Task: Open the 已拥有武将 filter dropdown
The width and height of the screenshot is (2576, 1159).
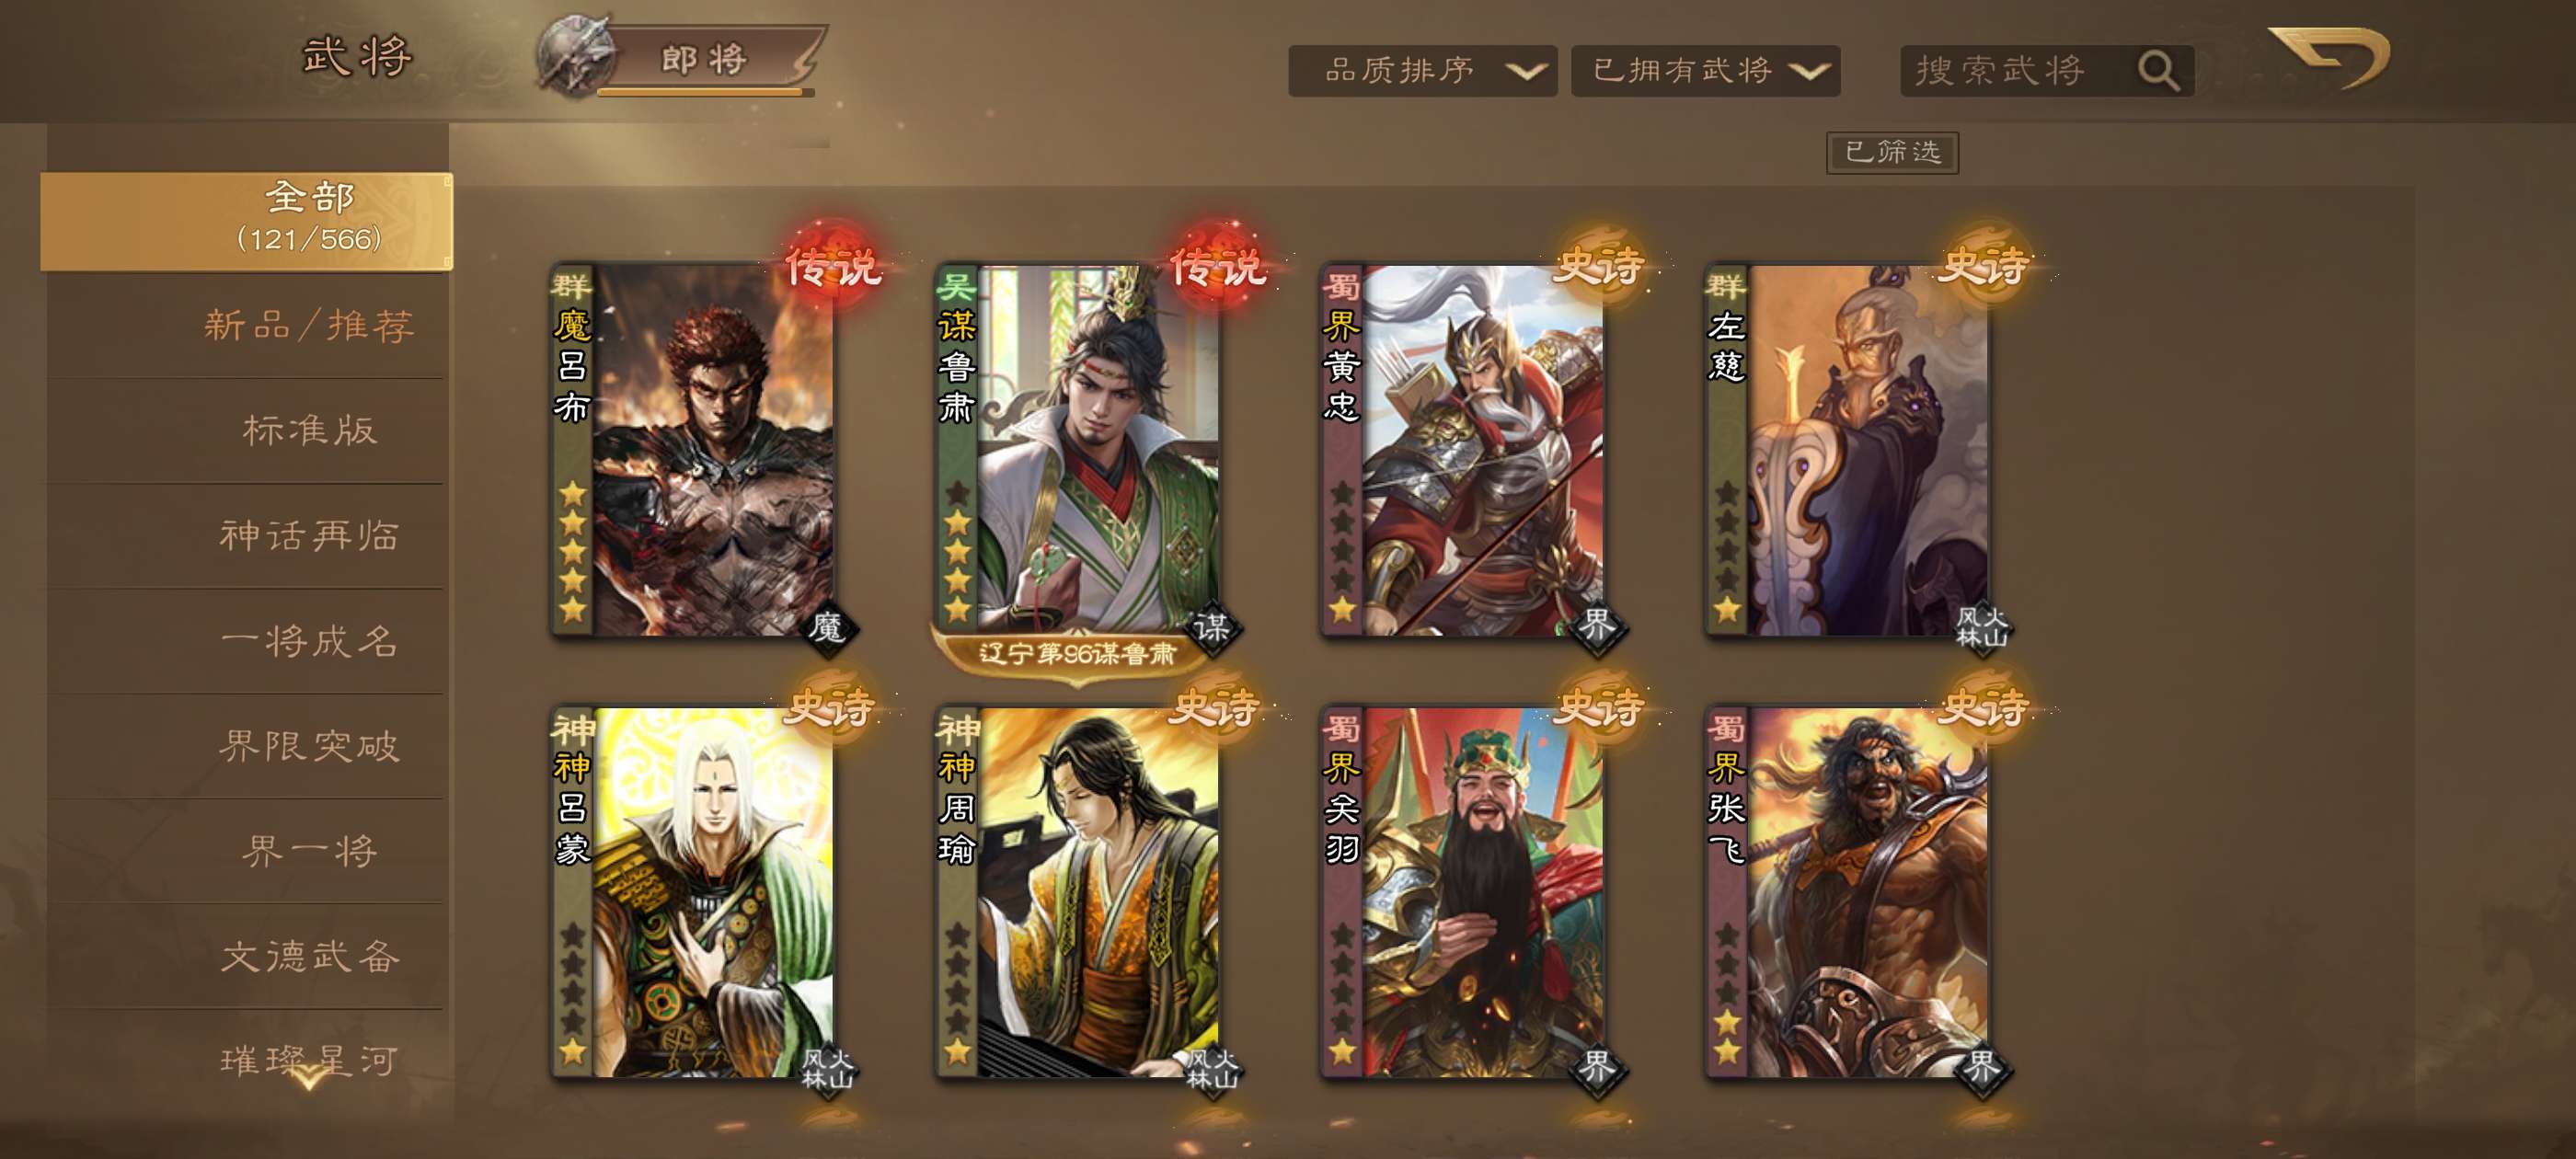Action: click(x=1705, y=71)
